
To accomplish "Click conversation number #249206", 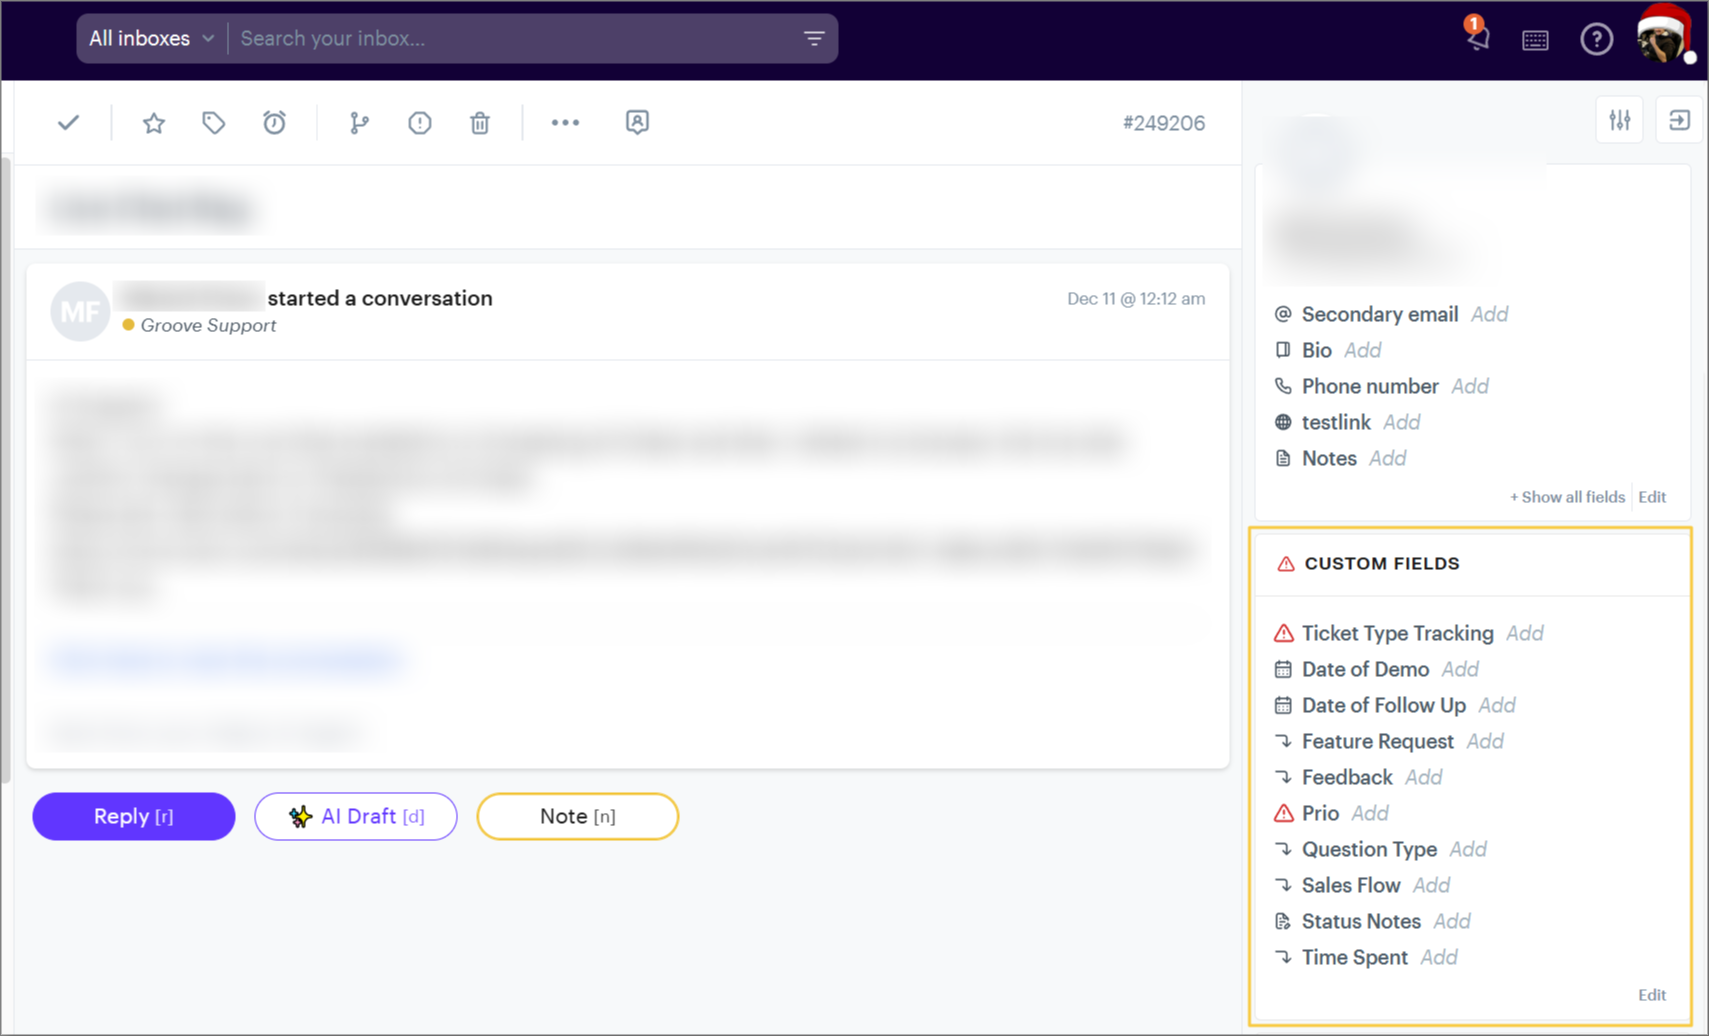I will click(x=1164, y=123).
